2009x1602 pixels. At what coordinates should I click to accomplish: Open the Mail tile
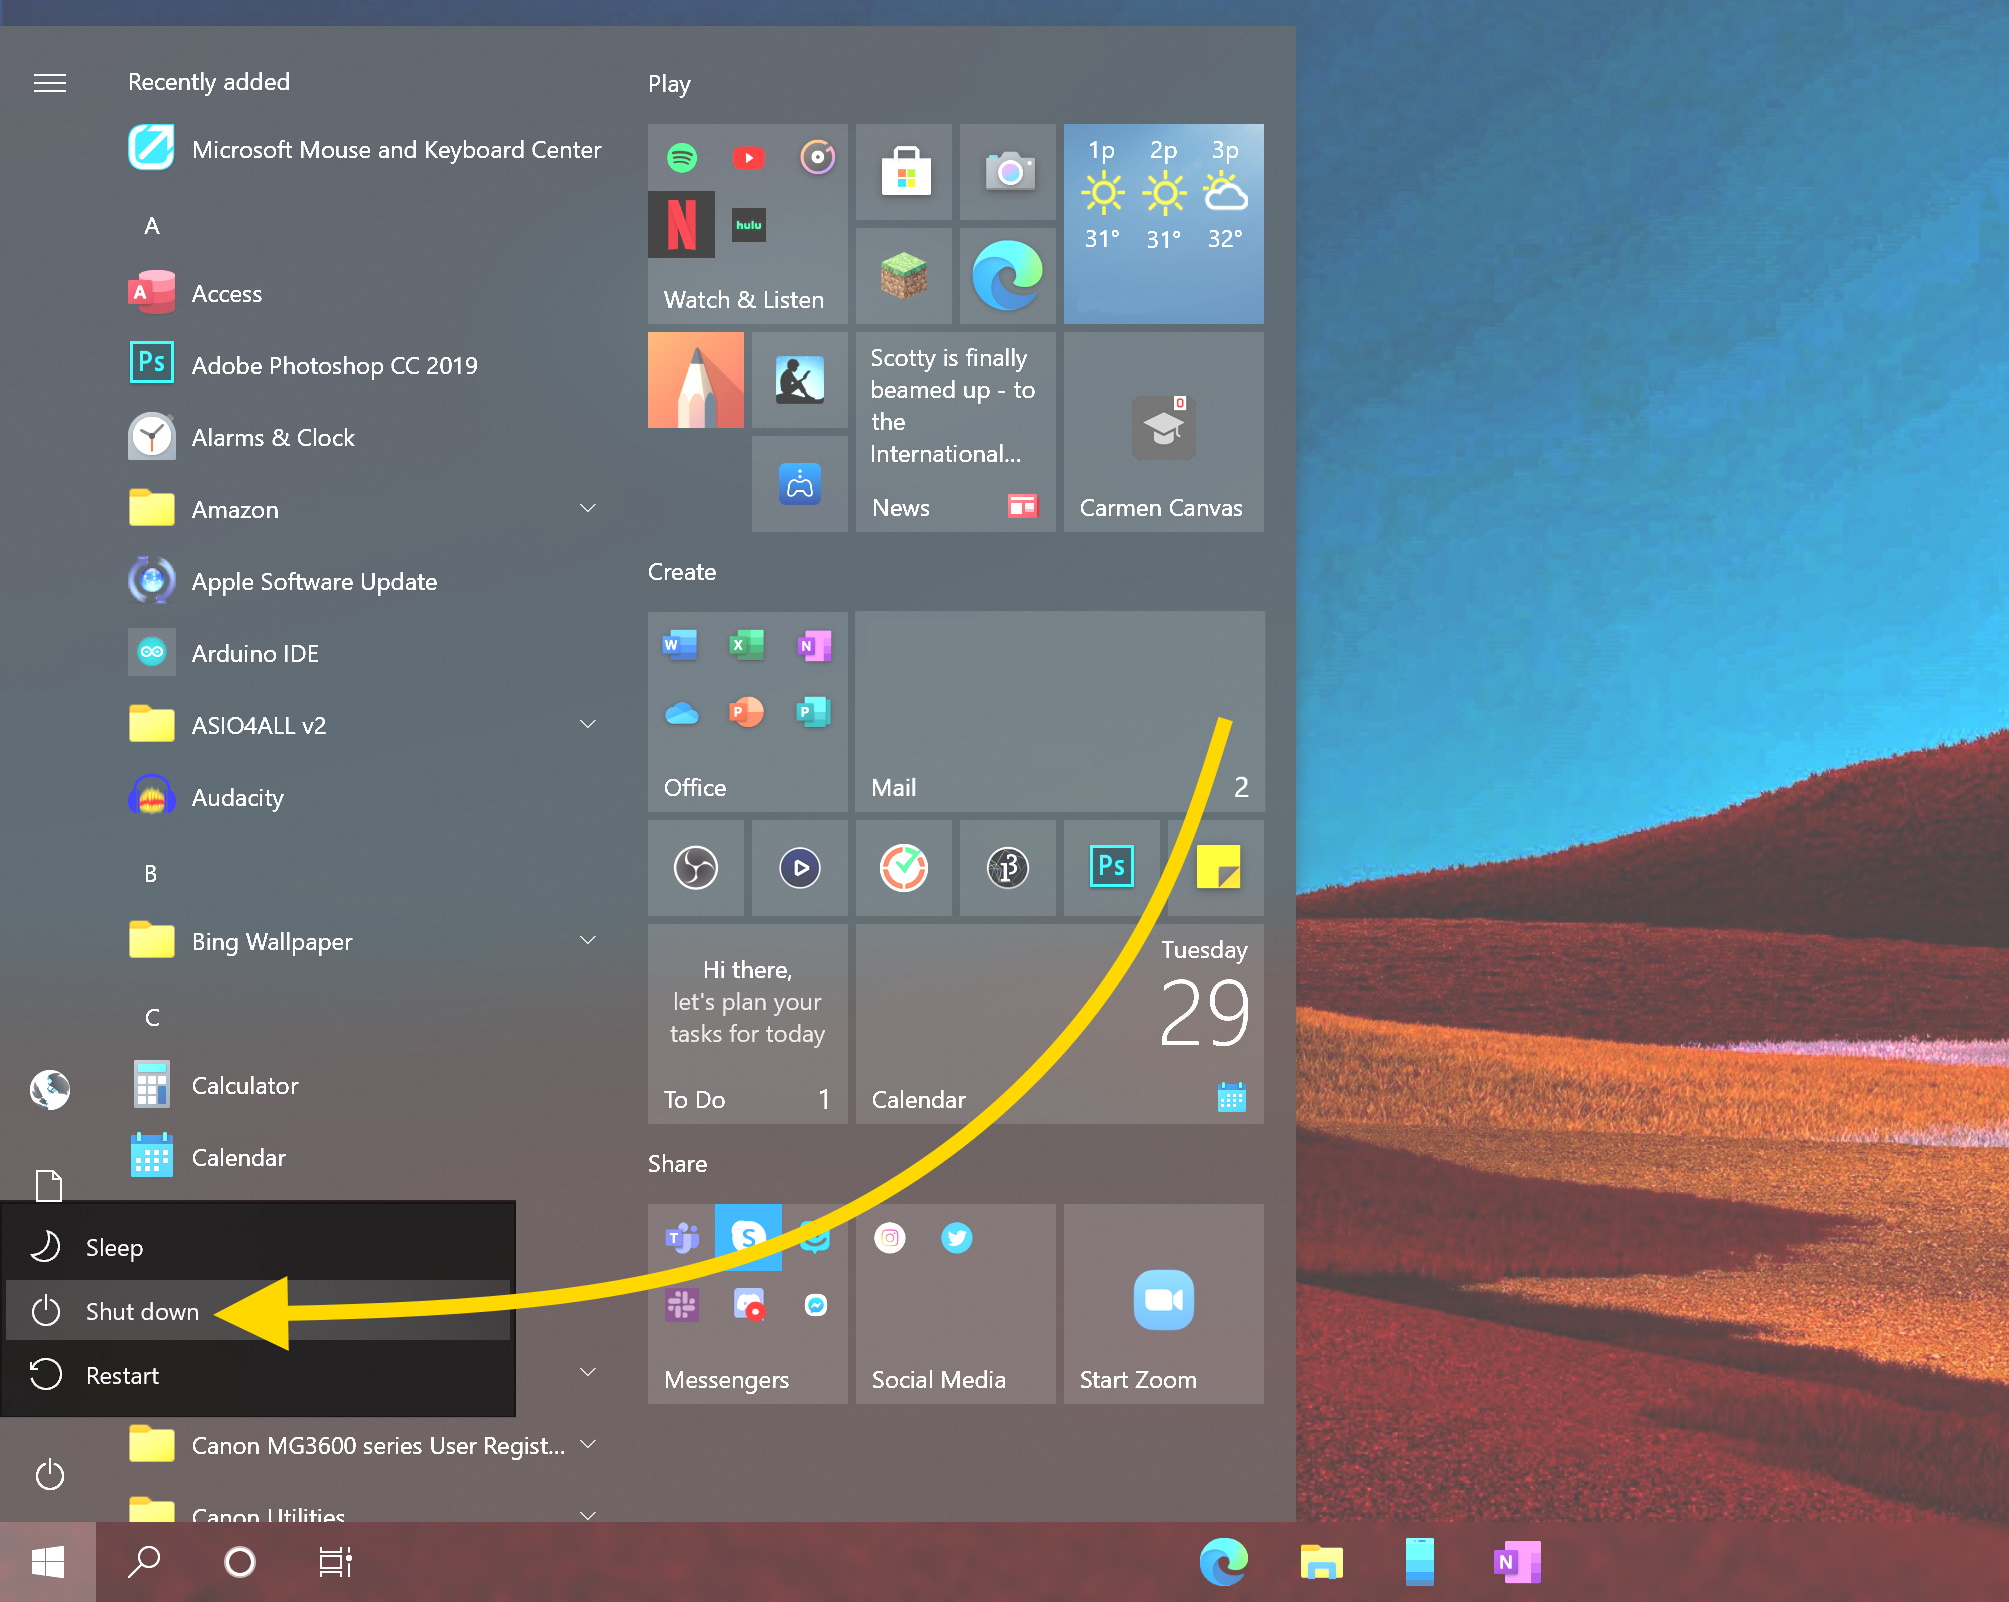(x=1060, y=712)
